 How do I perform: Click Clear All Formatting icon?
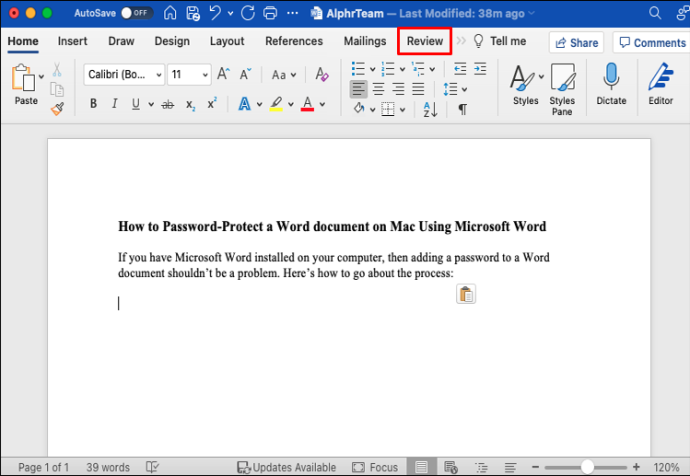click(x=322, y=74)
